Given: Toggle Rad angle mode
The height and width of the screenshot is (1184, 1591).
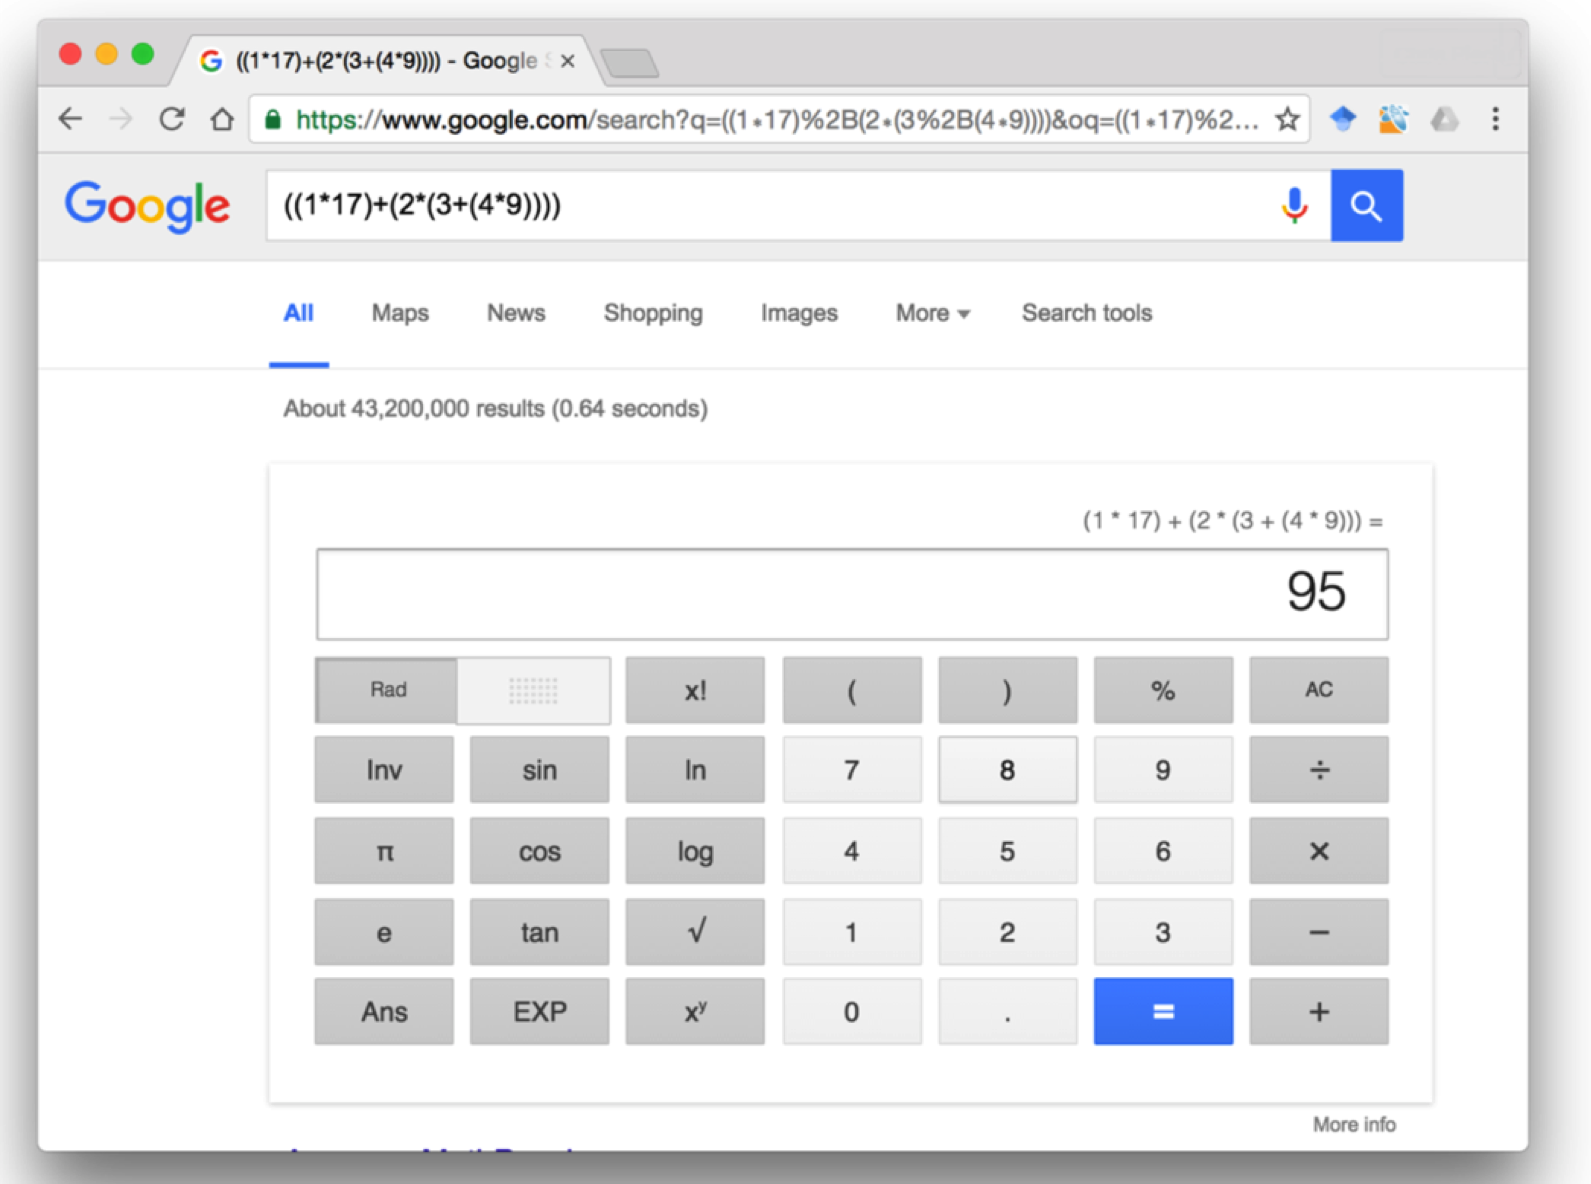Looking at the screenshot, I should [388, 690].
